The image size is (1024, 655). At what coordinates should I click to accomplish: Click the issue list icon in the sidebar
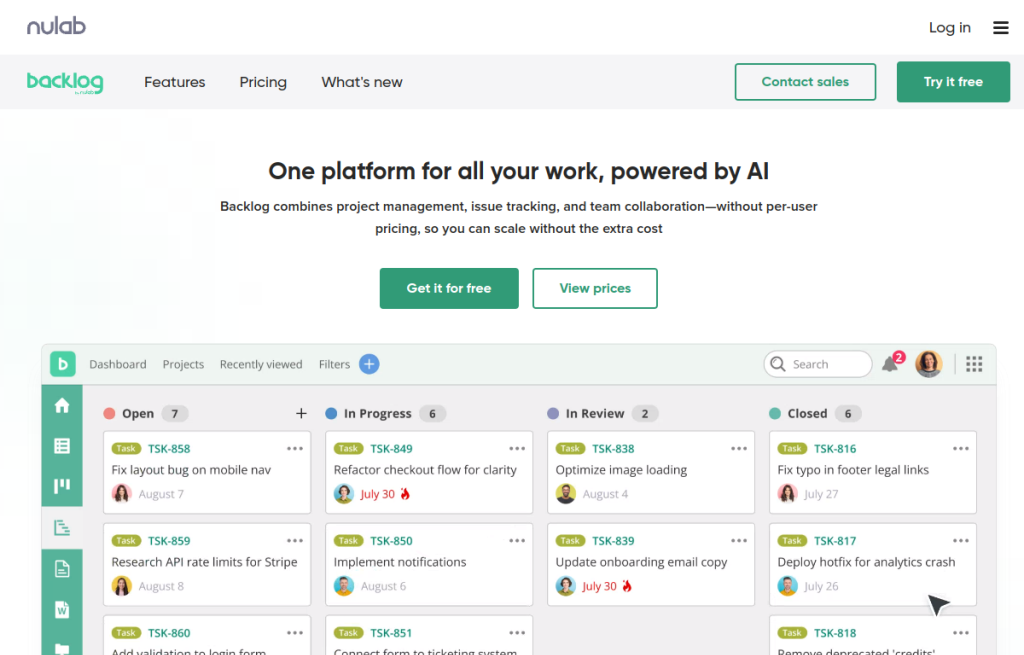[x=62, y=446]
